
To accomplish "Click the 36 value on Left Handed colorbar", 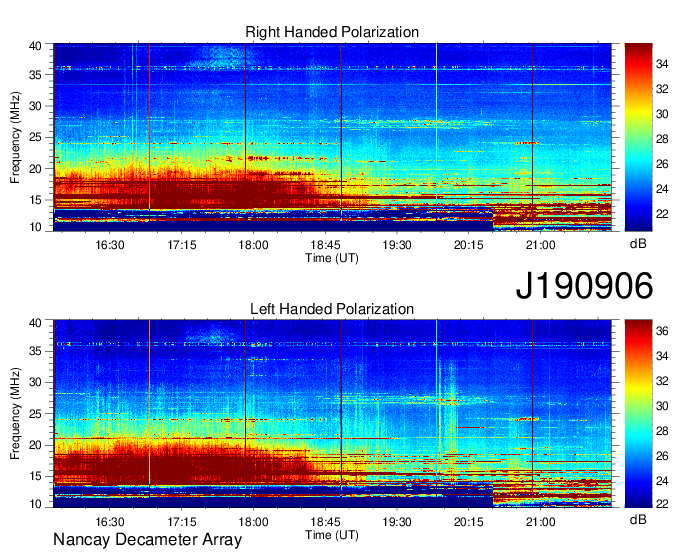I will 662,331.
